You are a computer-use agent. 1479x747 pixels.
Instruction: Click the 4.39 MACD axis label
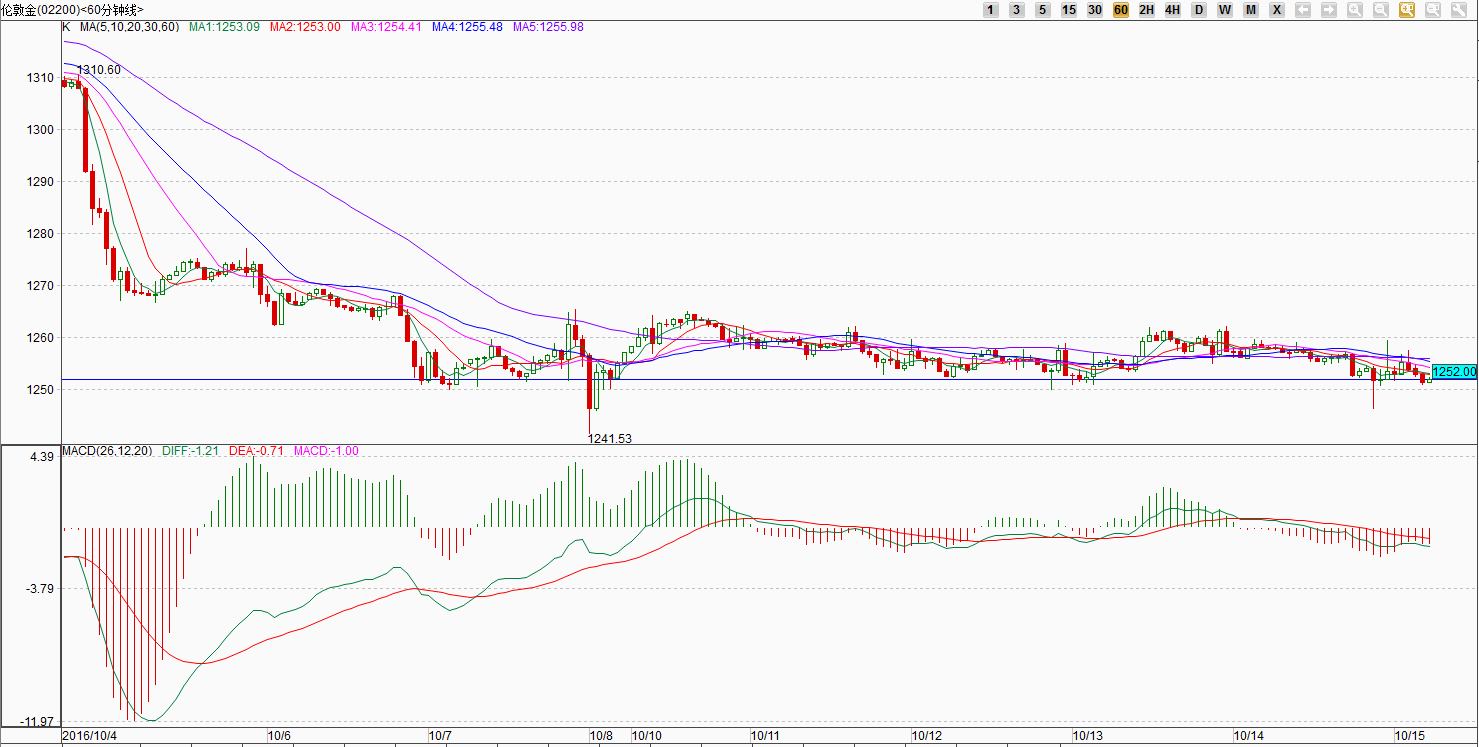41,457
